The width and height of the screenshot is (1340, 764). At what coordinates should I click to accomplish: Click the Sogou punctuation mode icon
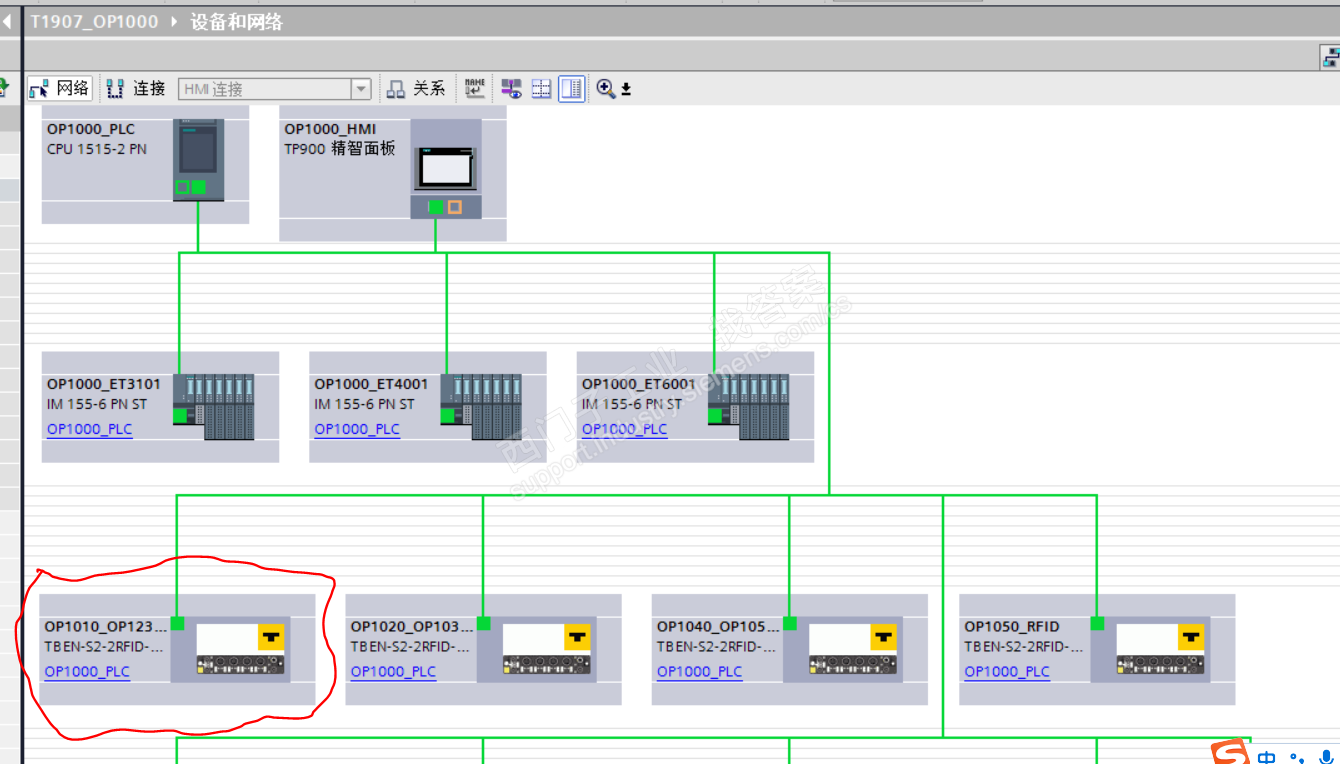[x=1298, y=758]
